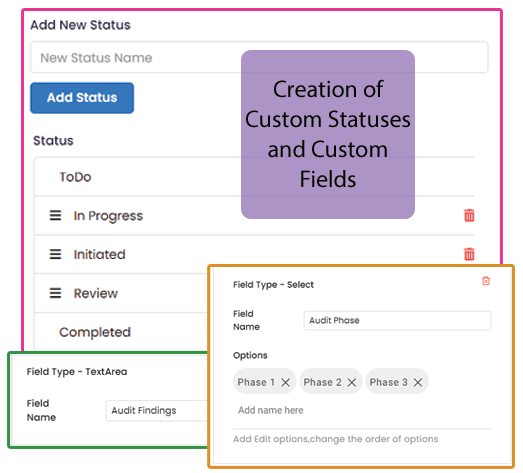523x473 pixels.
Task: Click the Phase 2 option chip label
Action: 323,382
